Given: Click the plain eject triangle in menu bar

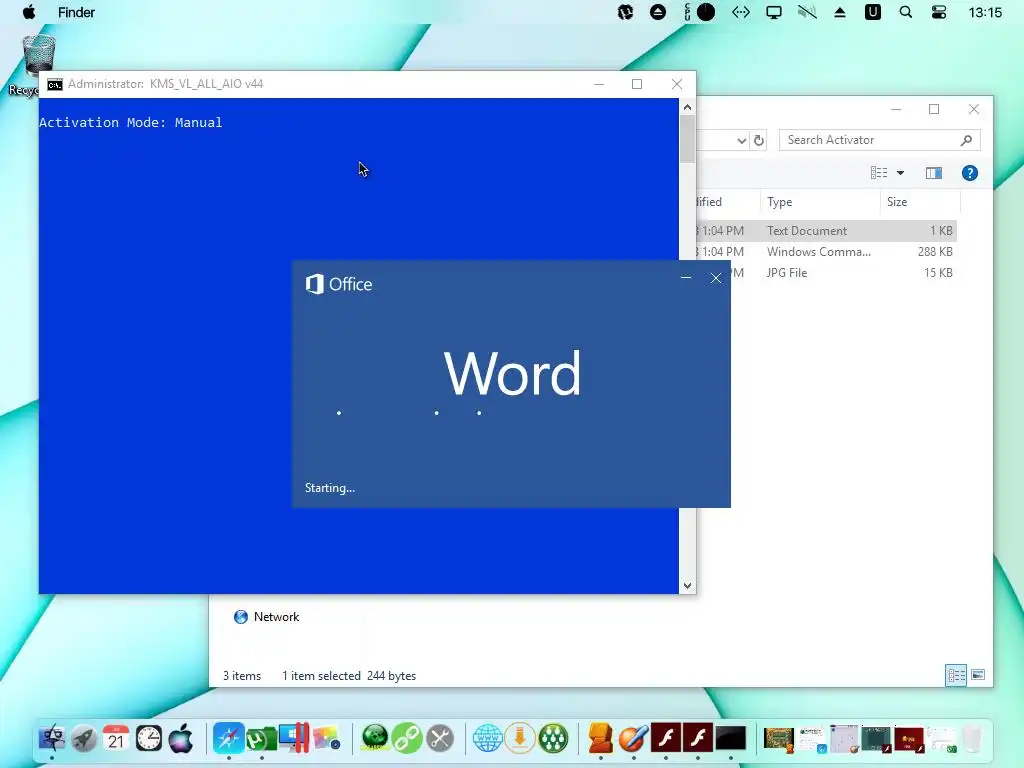Looking at the screenshot, I should [x=840, y=12].
